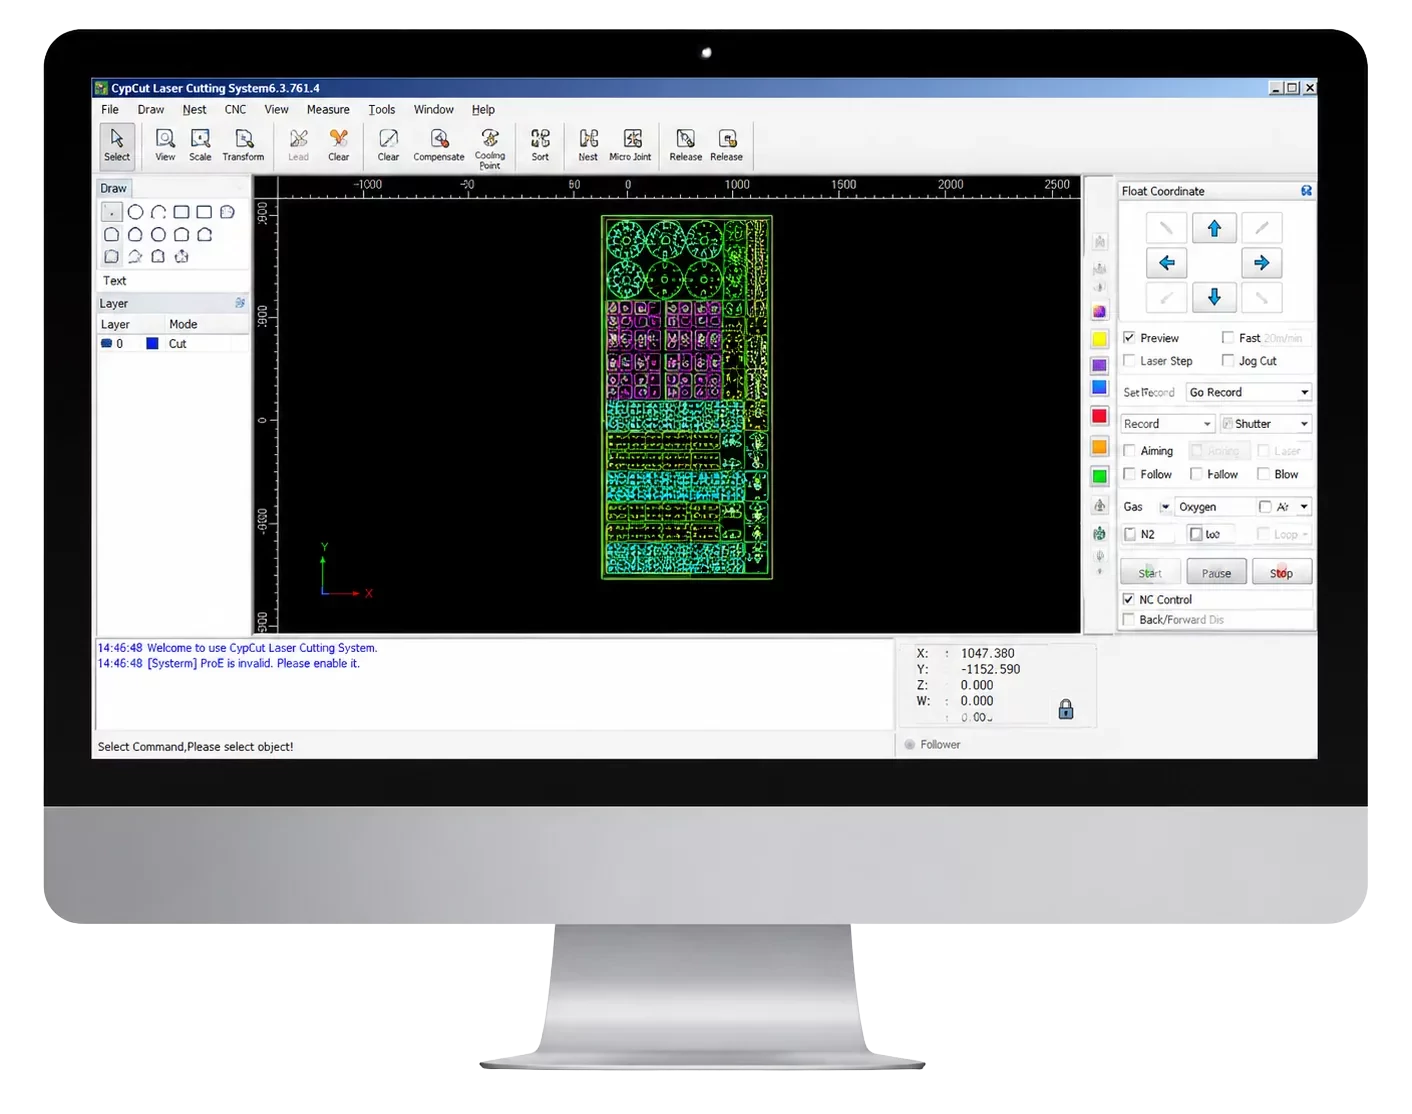Screen dimensions: 1412x1114
Task: Click the Float Coordinate panel icon
Action: coord(1306,190)
